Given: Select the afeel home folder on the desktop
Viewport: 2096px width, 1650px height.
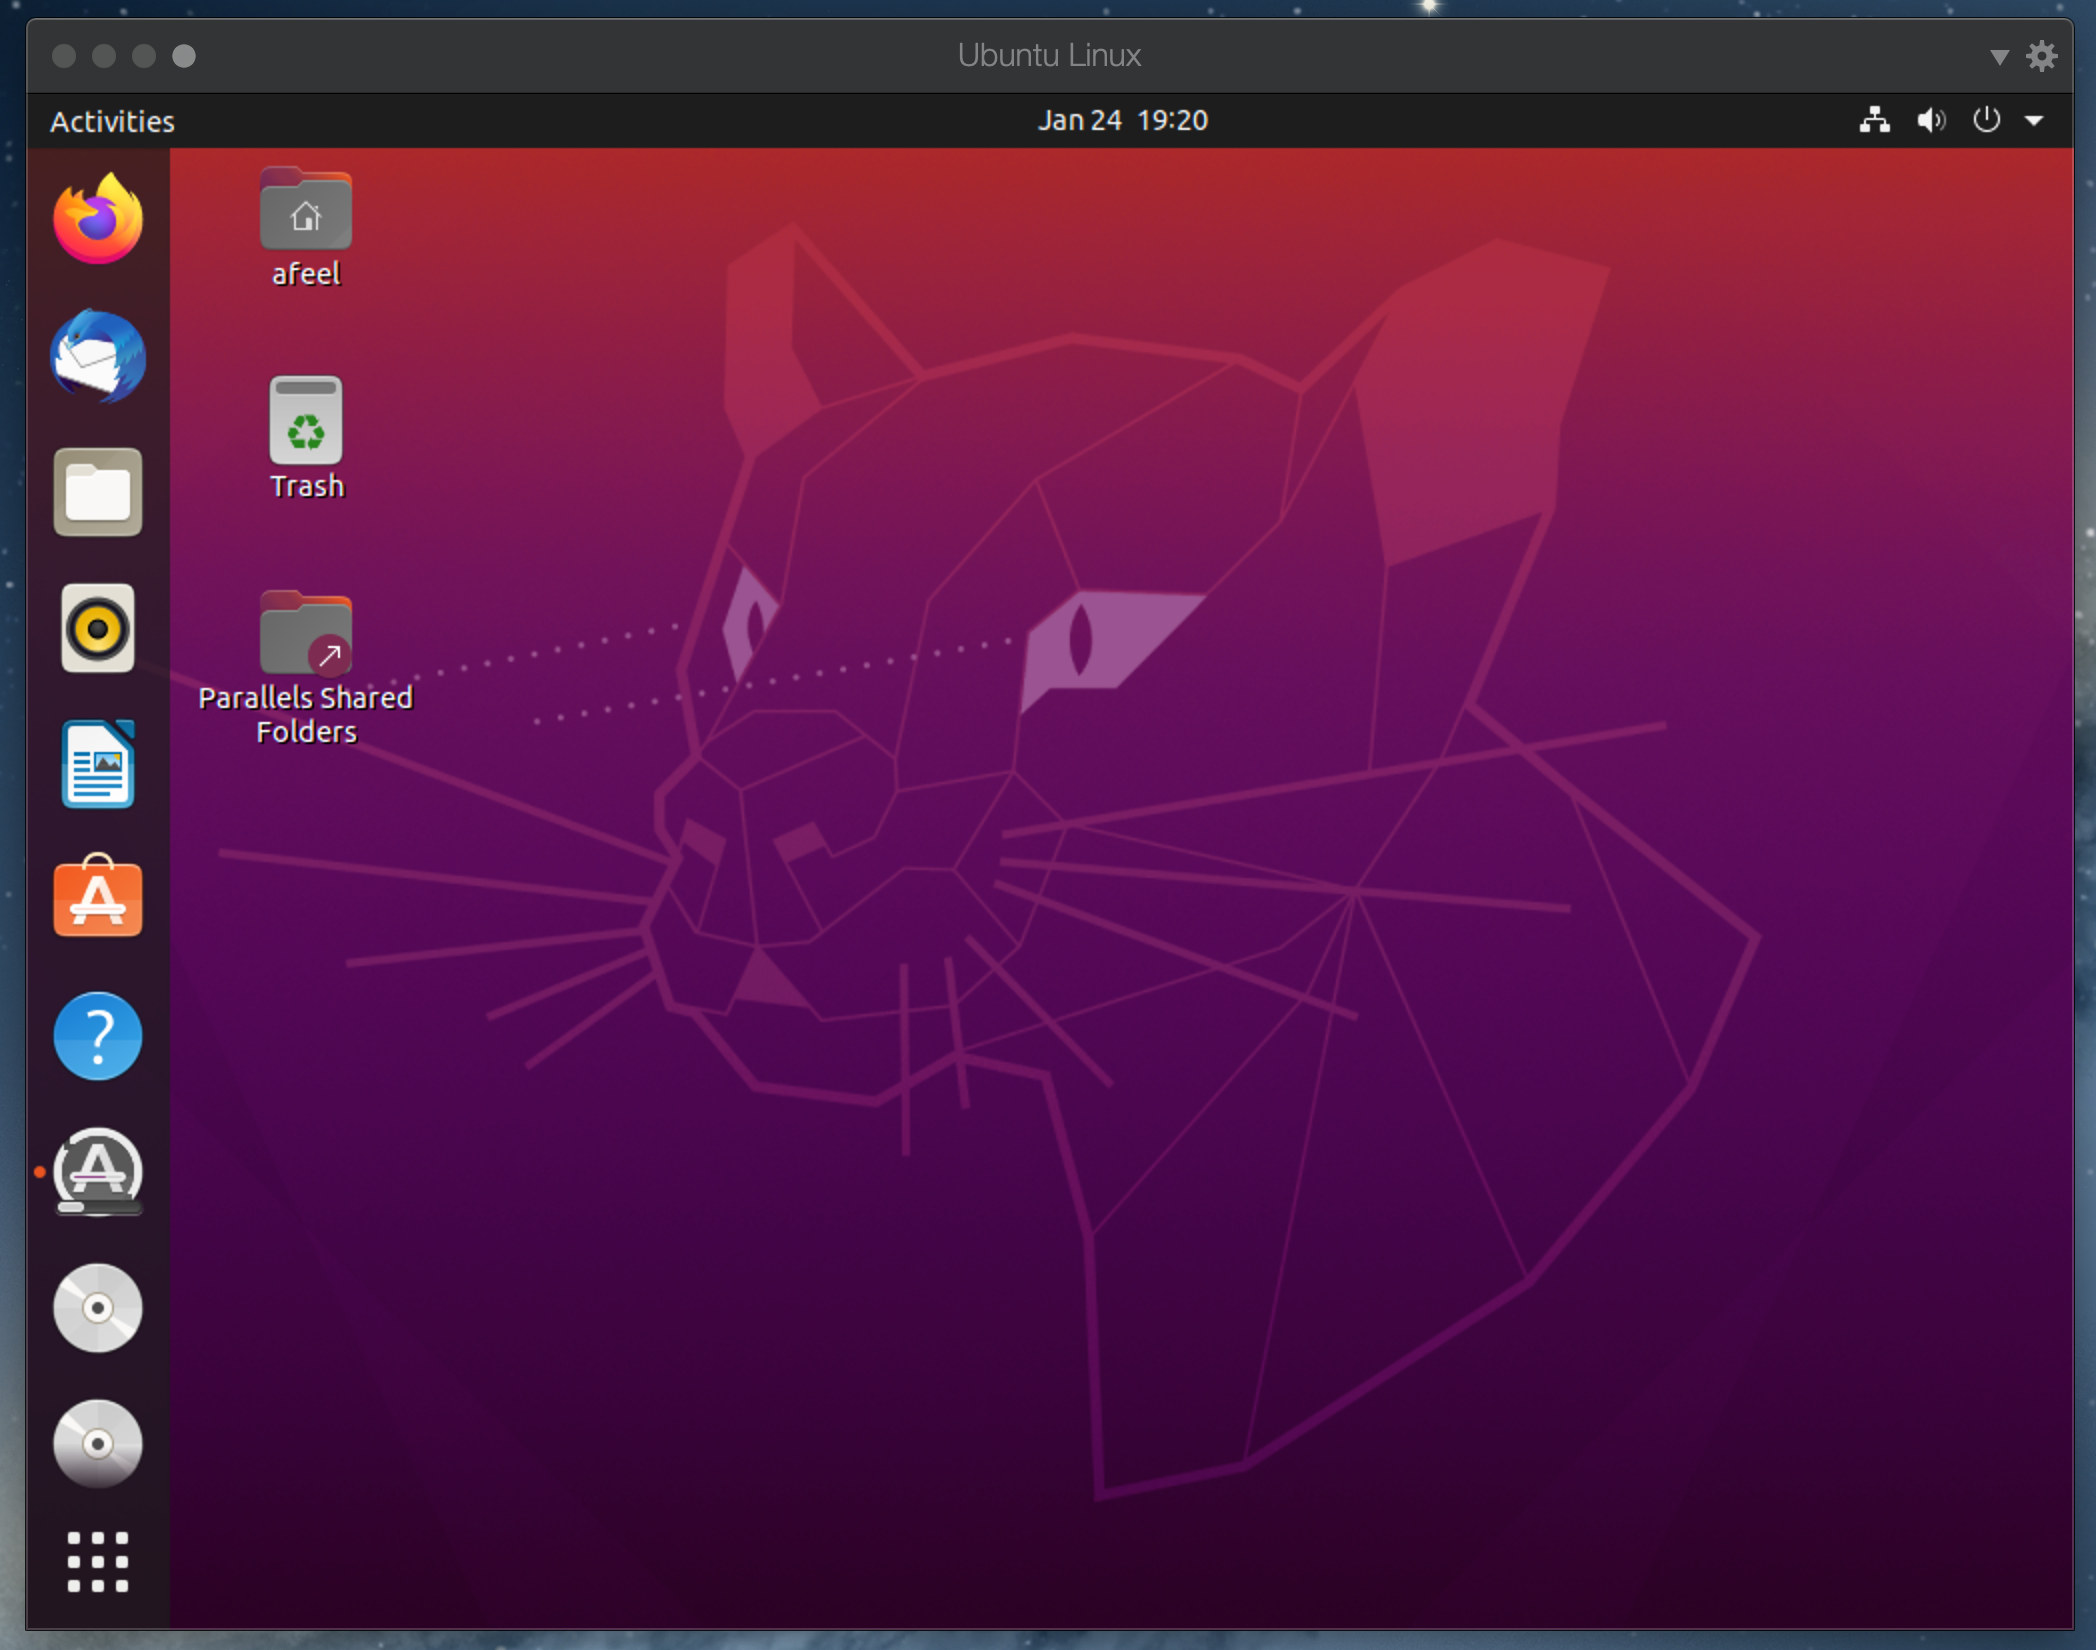Looking at the screenshot, I should [x=306, y=212].
